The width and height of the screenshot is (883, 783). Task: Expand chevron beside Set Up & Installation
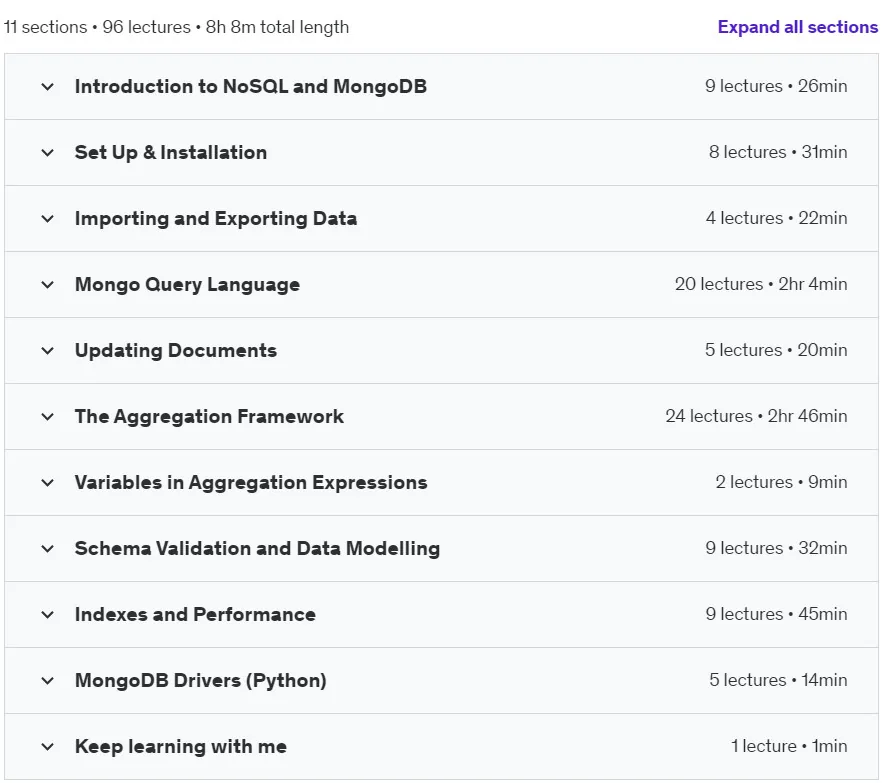pyautogui.click(x=48, y=153)
